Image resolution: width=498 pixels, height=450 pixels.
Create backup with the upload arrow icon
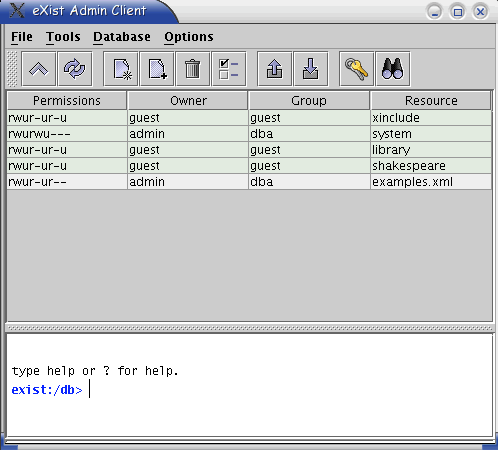point(275,69)
